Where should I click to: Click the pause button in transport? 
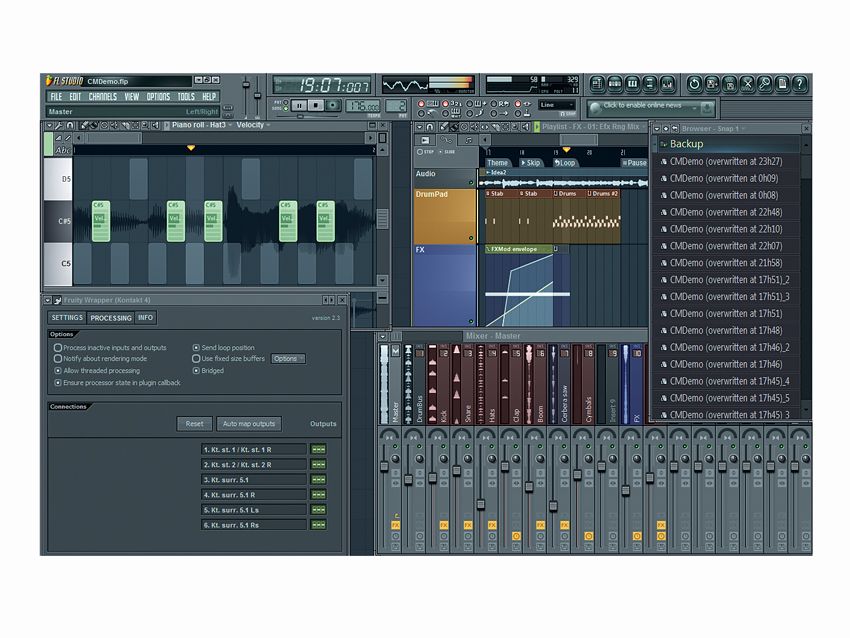click(299, 106)
